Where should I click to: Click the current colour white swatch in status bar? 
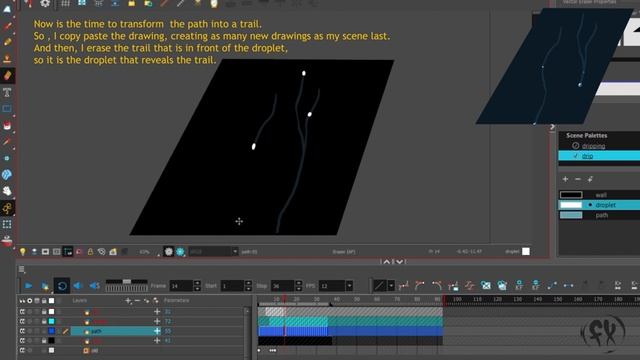pyautogui.click(x=526, y=251)
